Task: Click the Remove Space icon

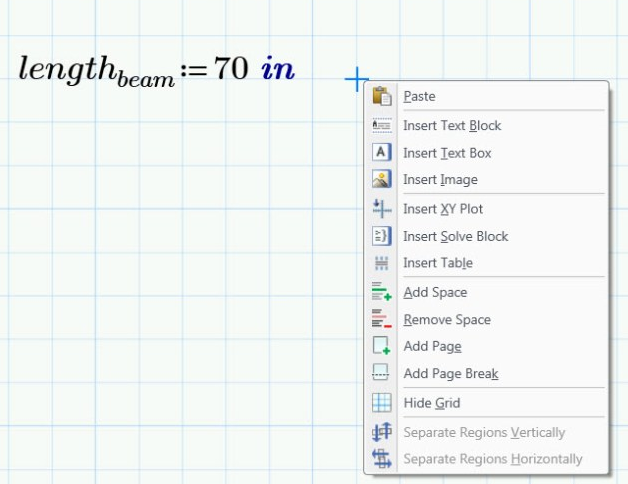Action: (x=381, y=320)
